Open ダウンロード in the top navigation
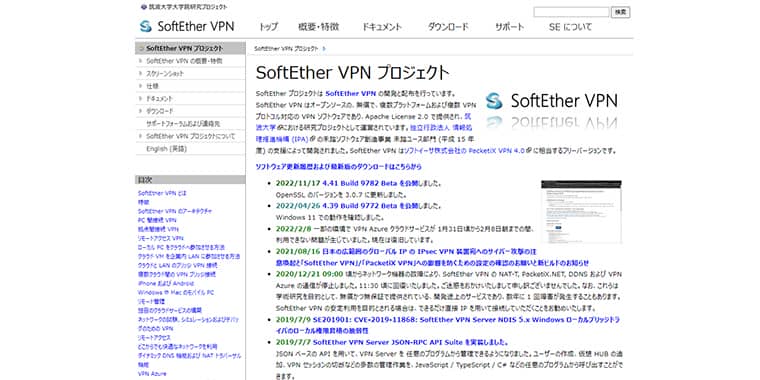Screen dimensions: 760x380 click(448, 27)
